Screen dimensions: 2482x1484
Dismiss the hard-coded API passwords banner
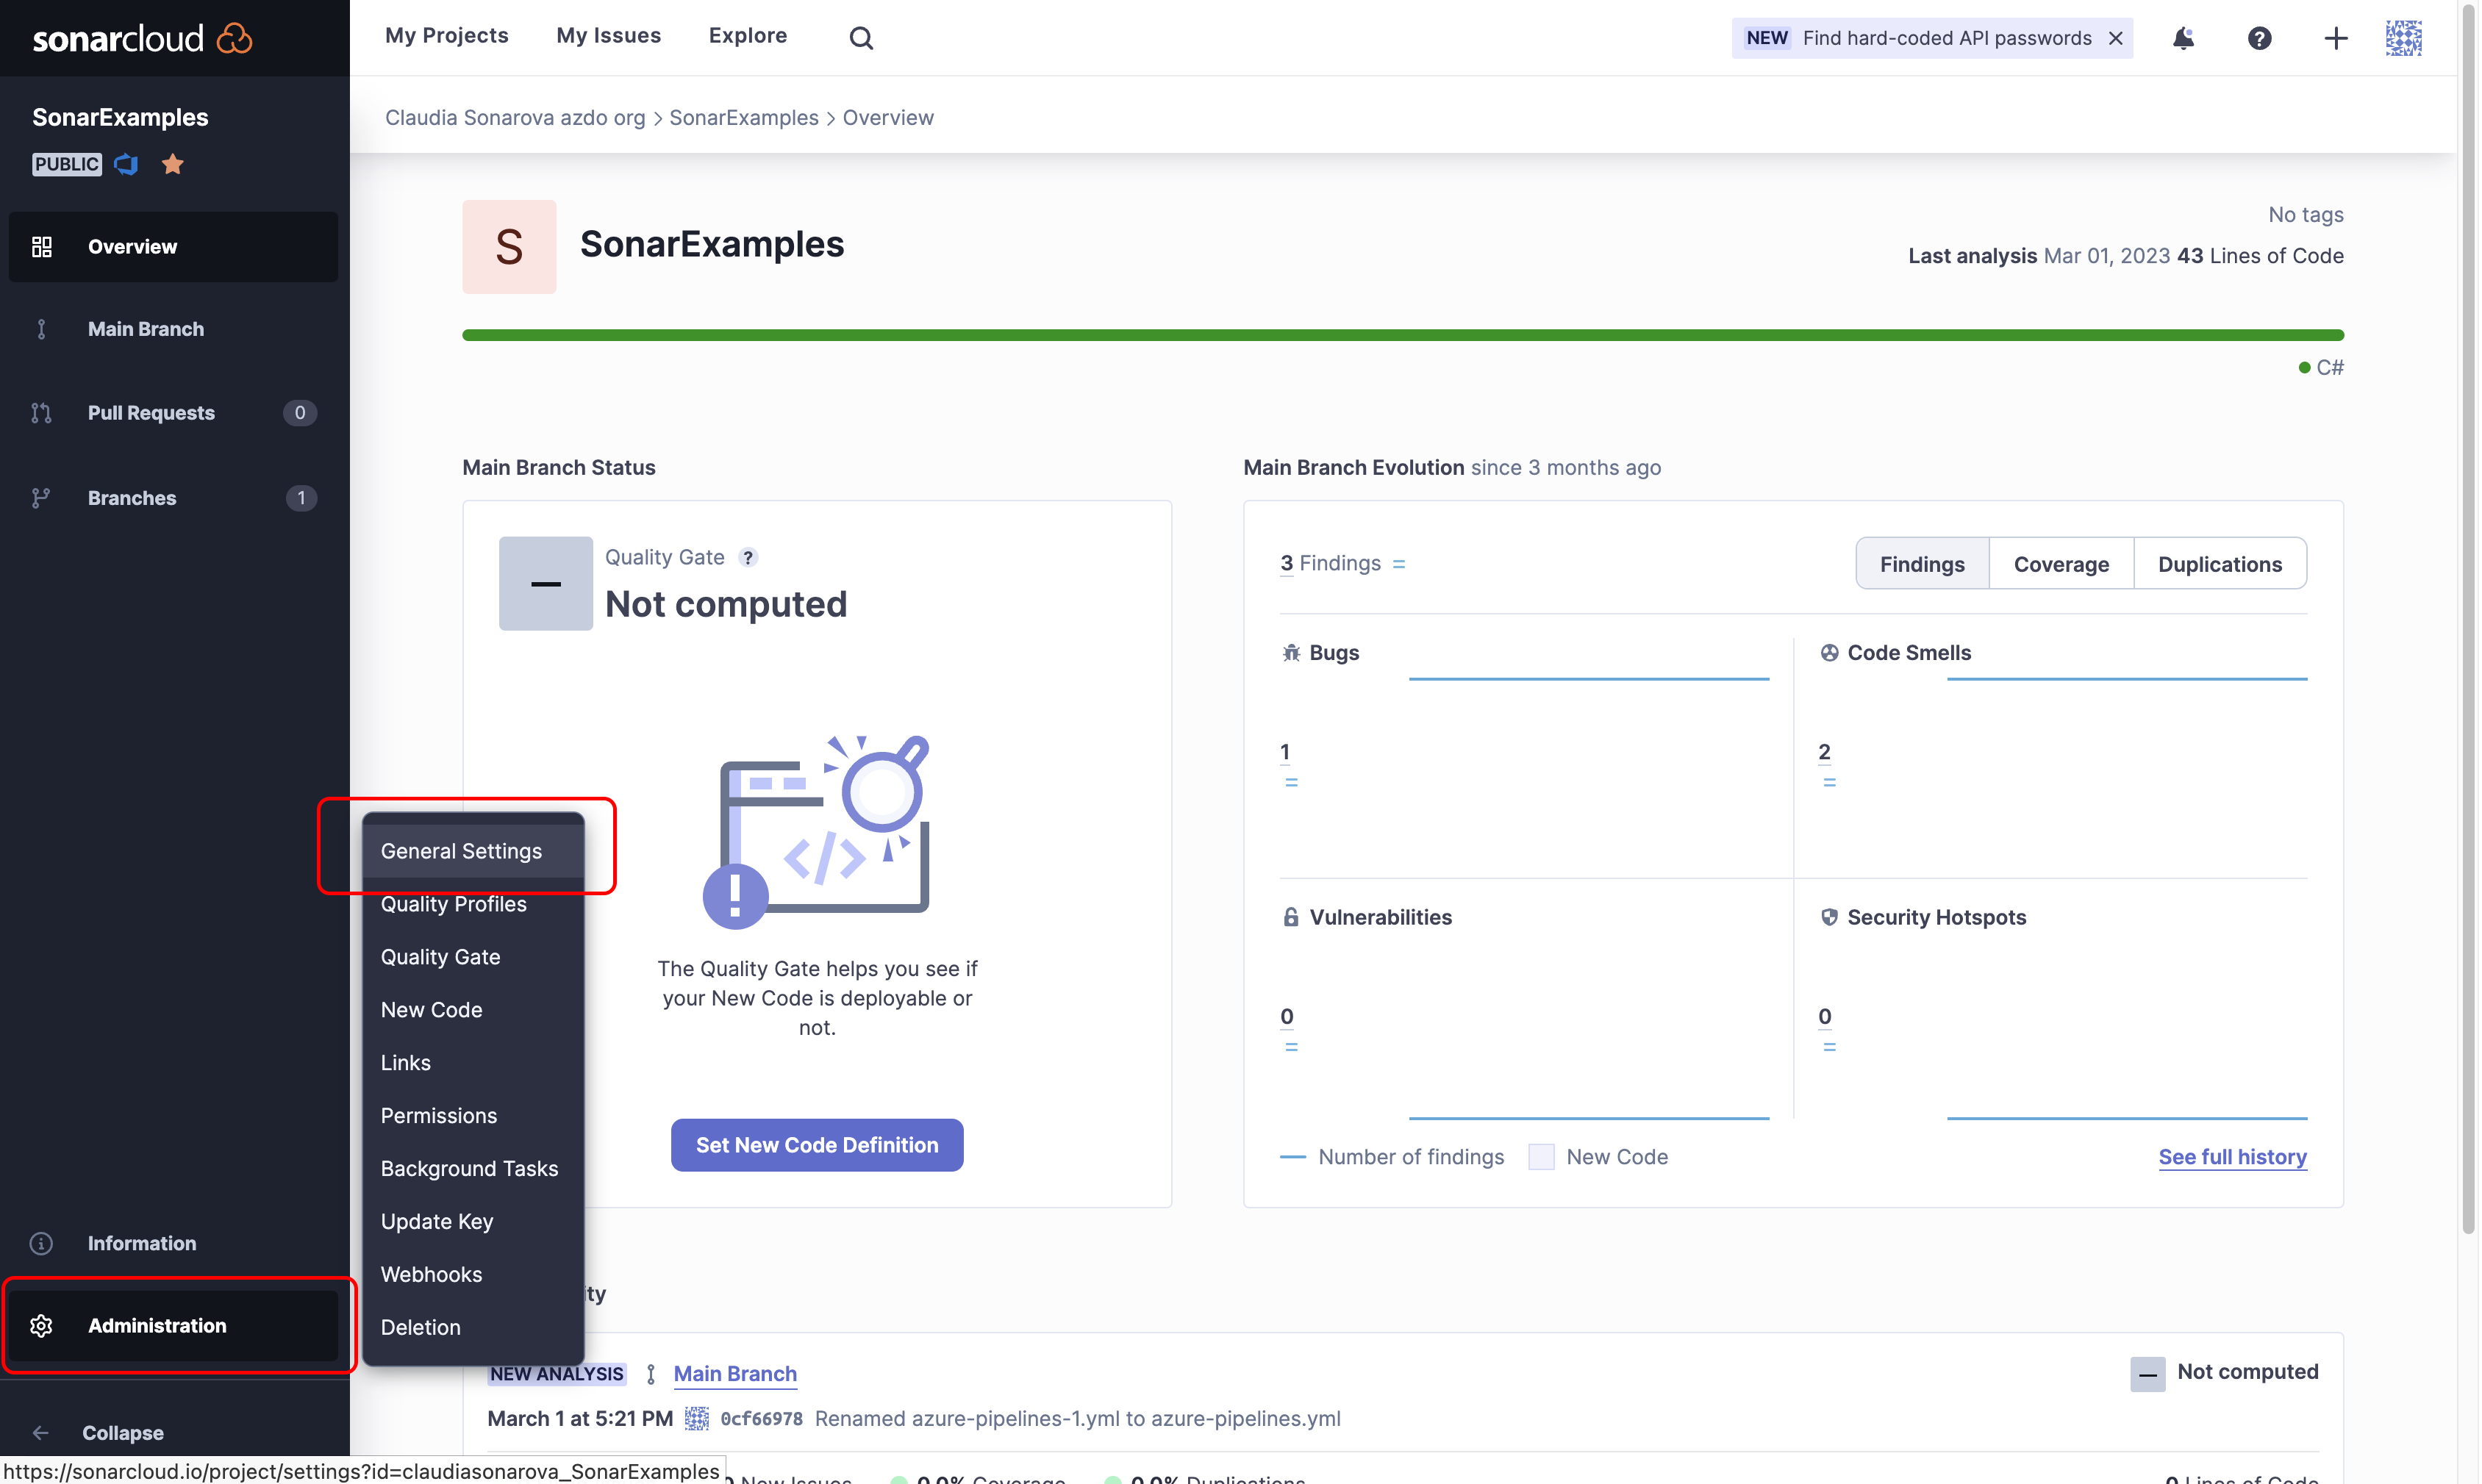coord(2116,38)
